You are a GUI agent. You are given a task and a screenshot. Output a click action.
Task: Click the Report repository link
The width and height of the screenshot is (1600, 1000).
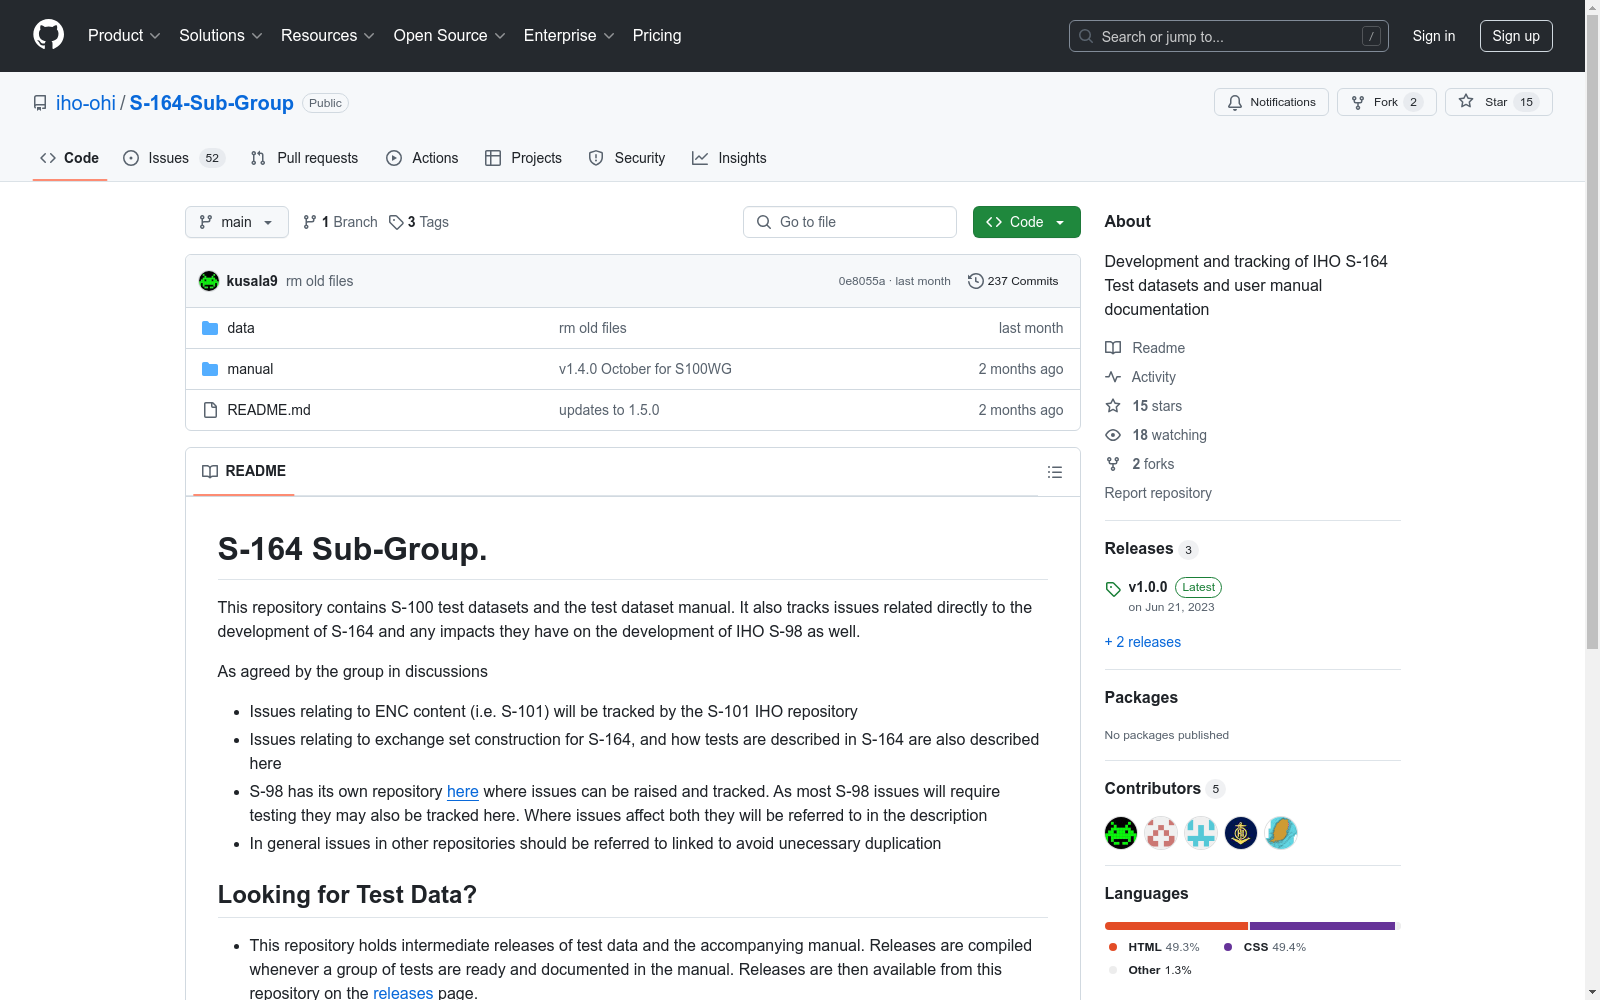(x=1158, y=493)
